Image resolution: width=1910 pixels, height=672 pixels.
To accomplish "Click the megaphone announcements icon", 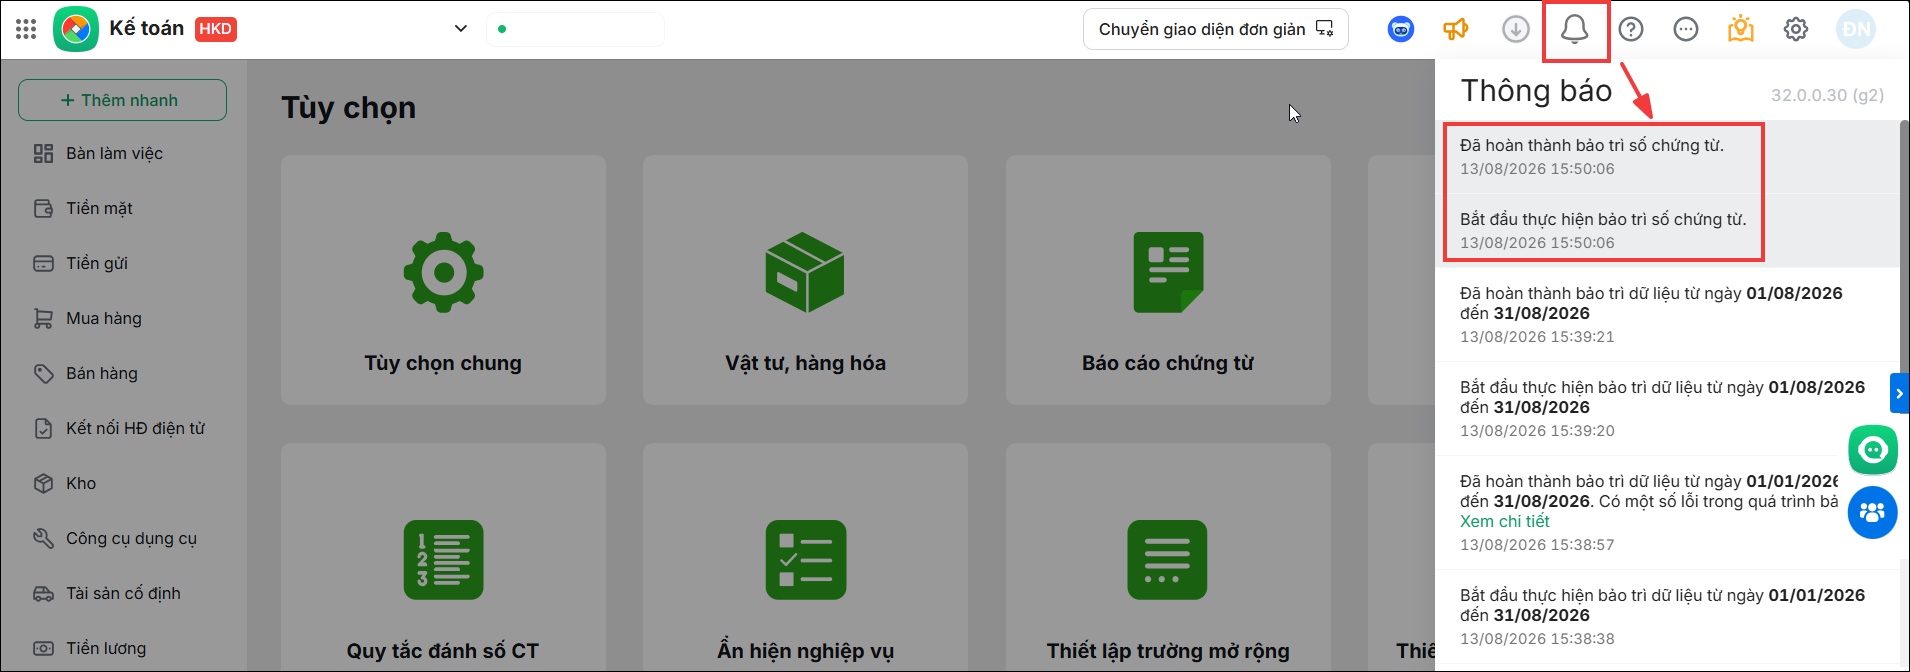I will click(1456, 29).
